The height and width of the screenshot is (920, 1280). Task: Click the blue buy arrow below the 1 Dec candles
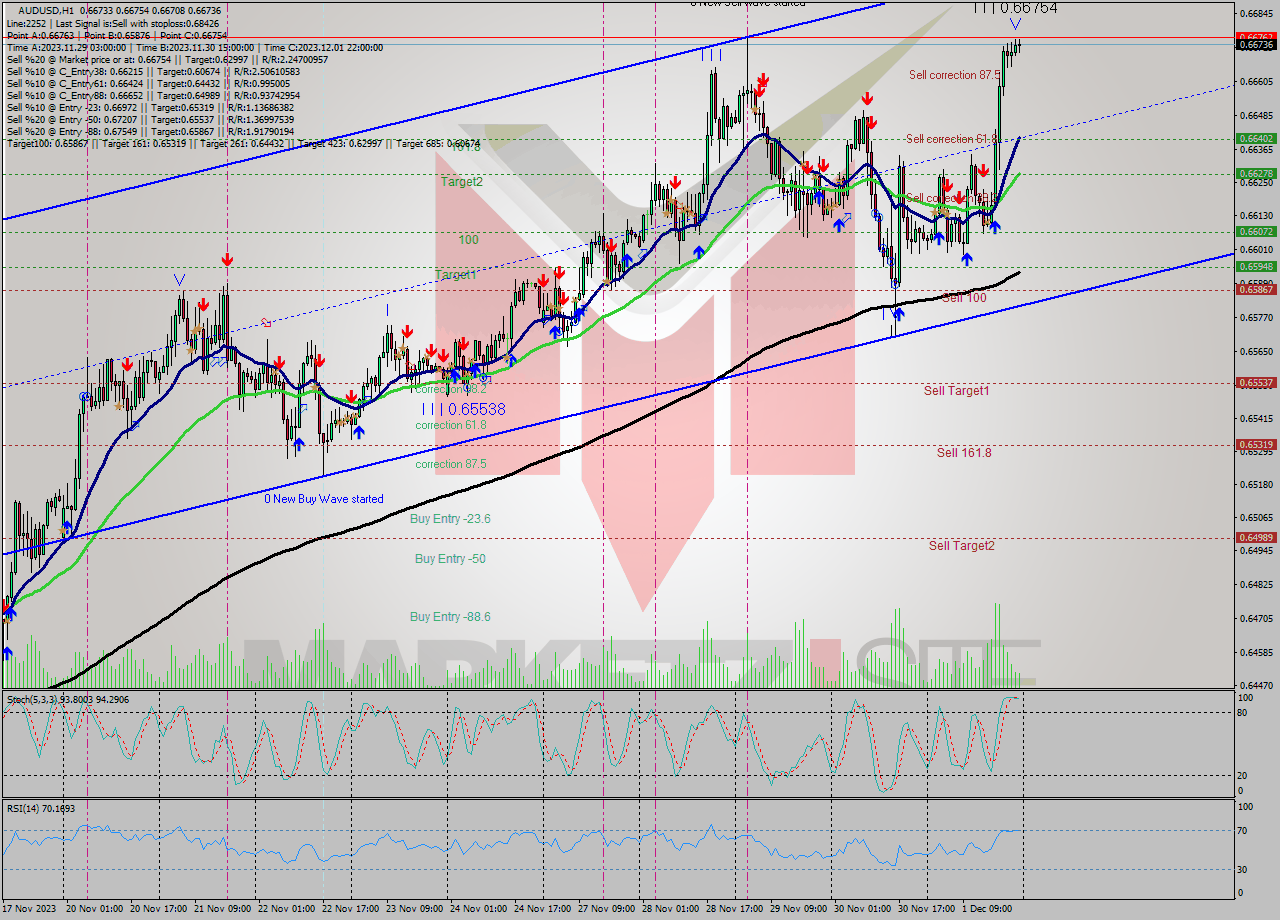point(995,228)
